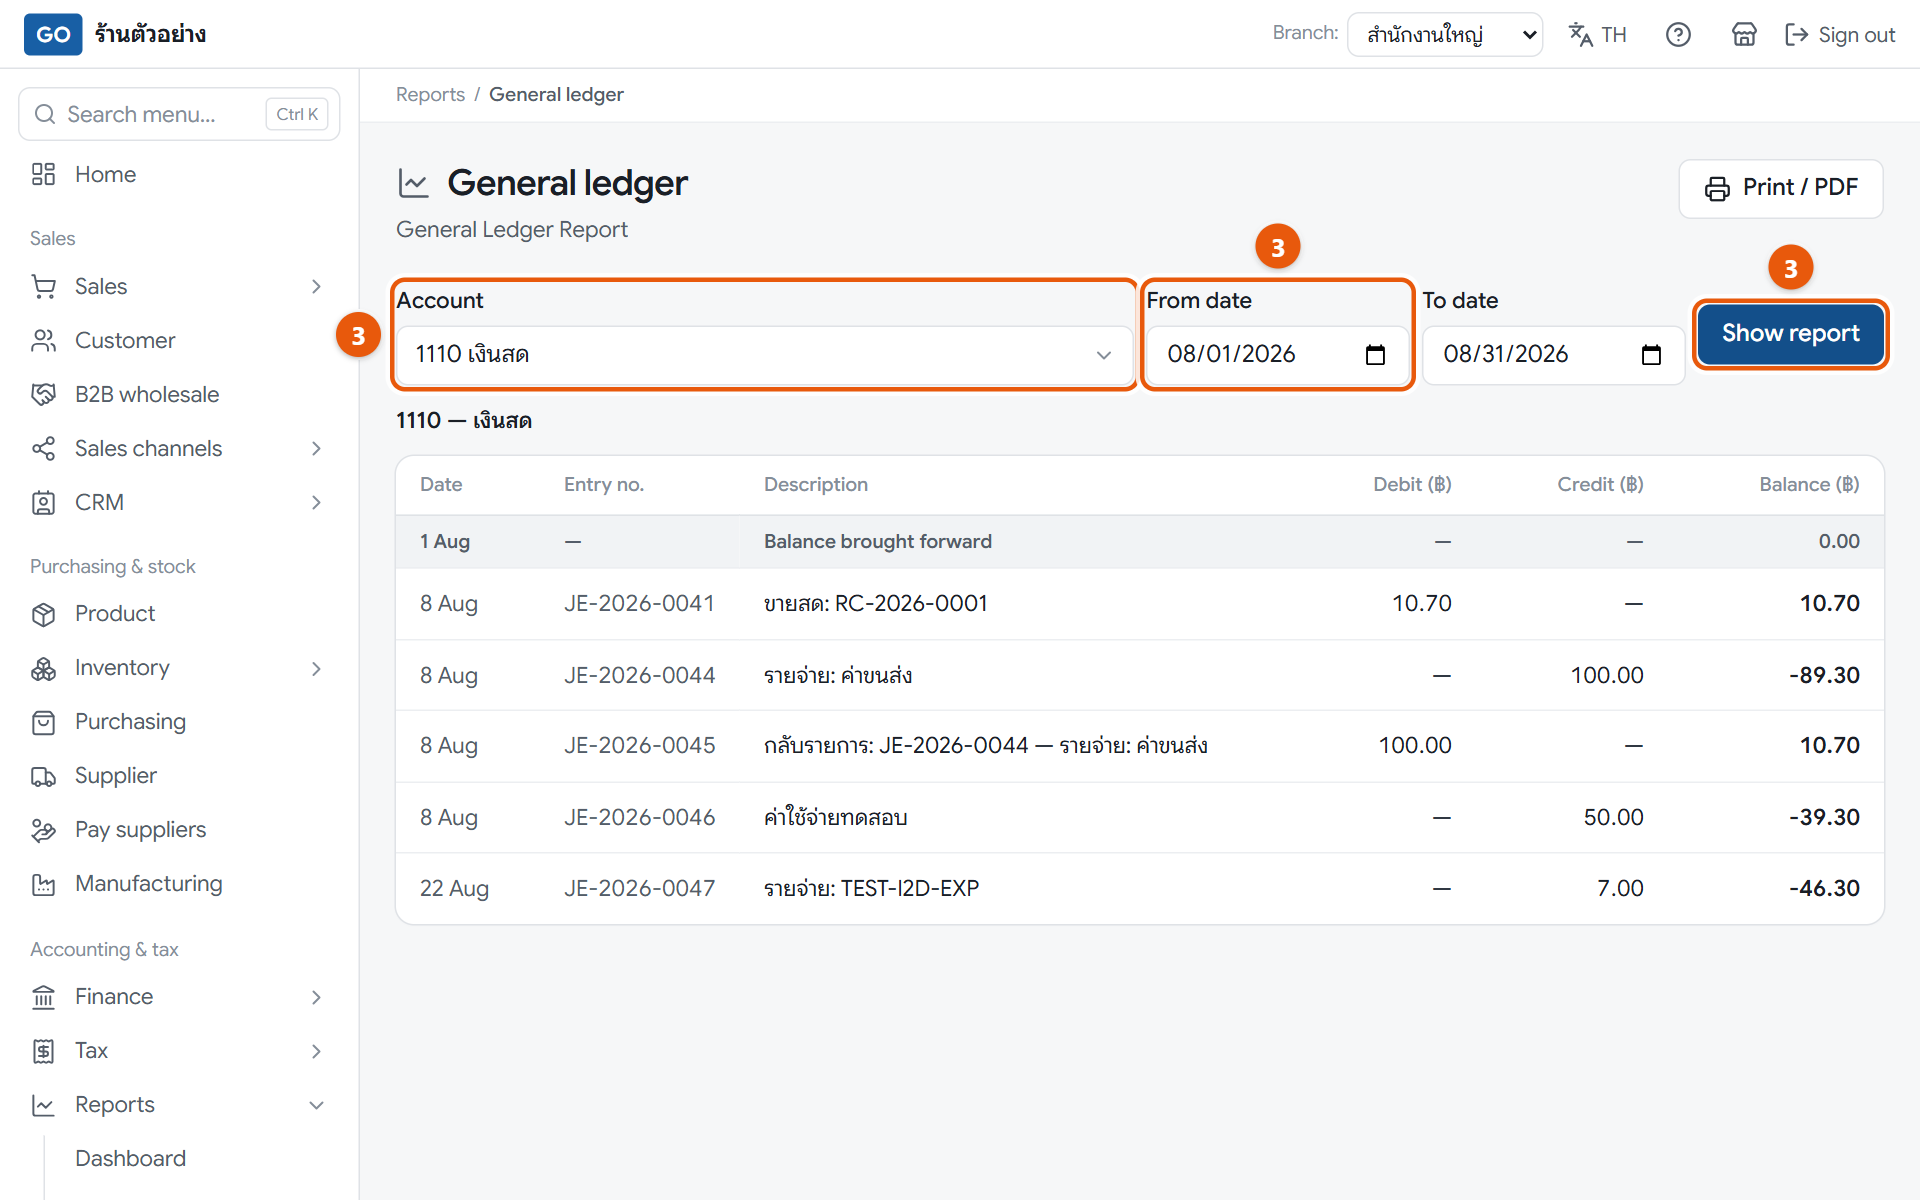Click the storefront icon in the header
Viewport: 1920px width, 1200px height.
pyautogui.click(x=1744, y=35)
